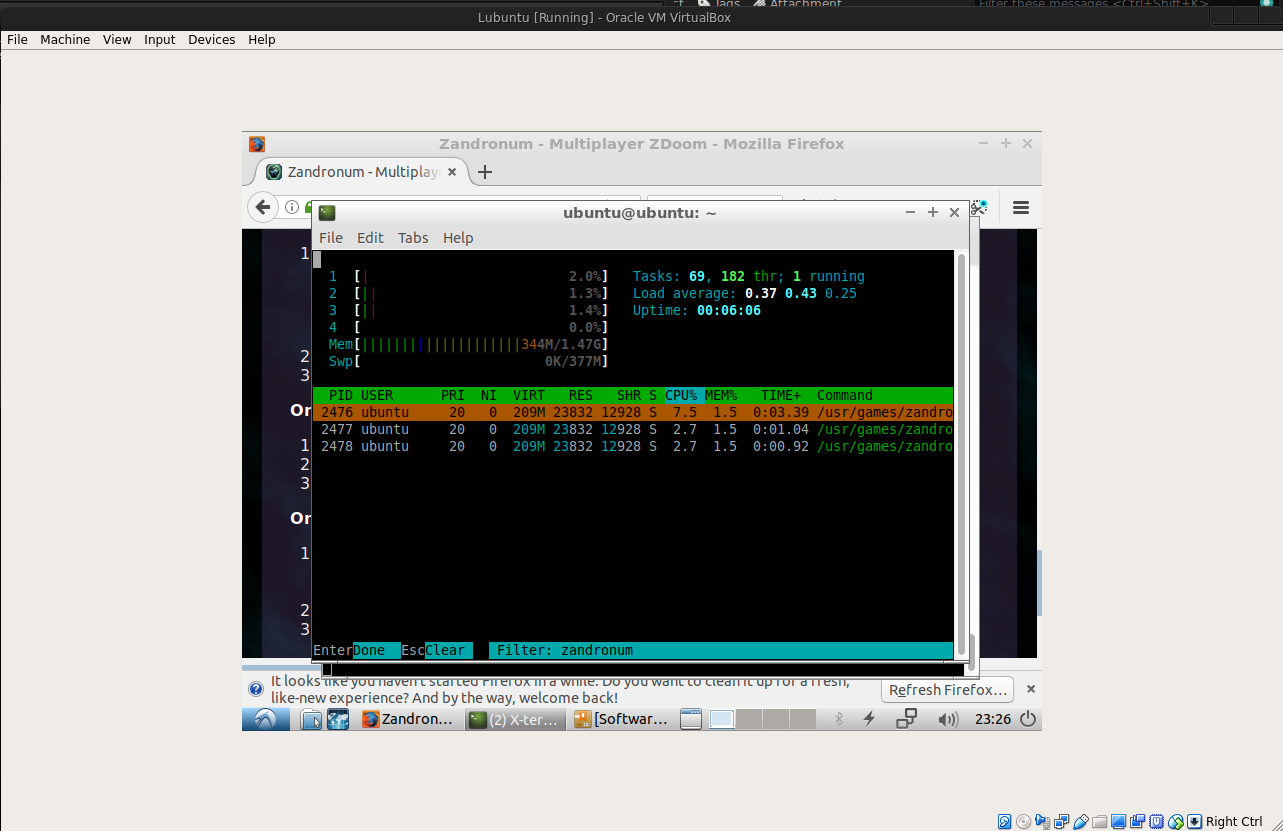The image size is (1283, 831).
Task: Open the Firefox hamburger menu
Action: point(1020,207)
